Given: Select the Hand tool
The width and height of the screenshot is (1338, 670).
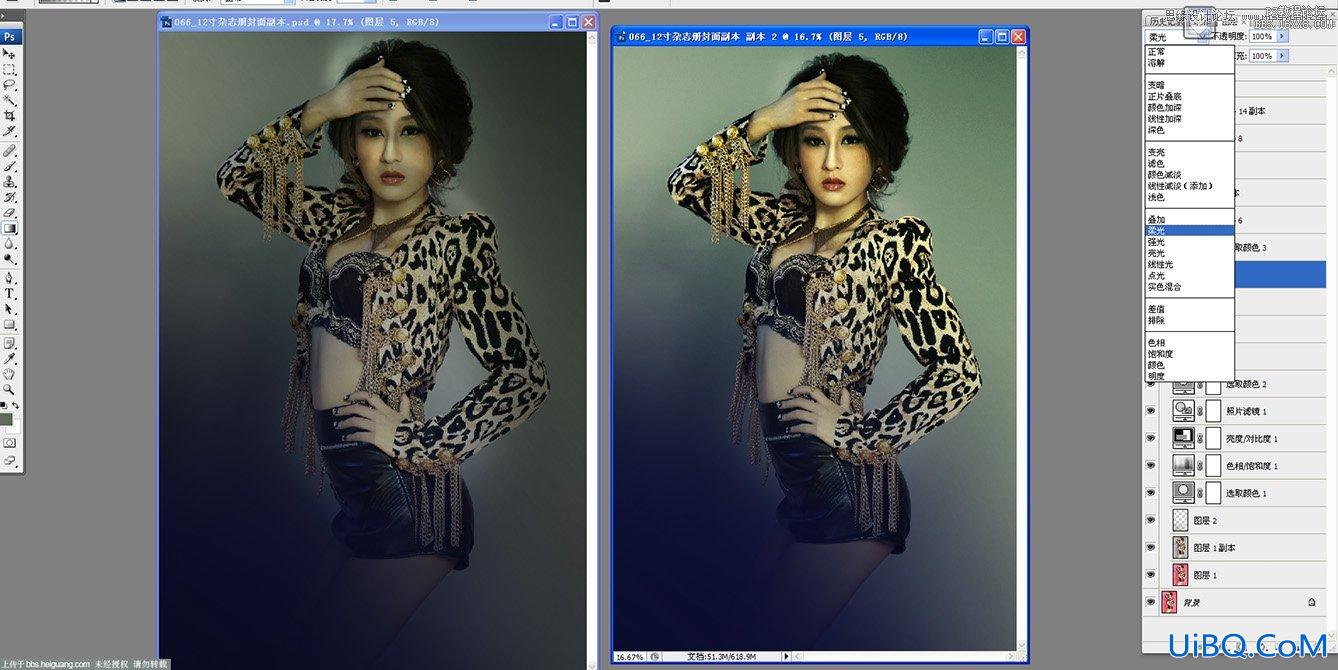Looking at the screenshot, I should click(9, 374).
